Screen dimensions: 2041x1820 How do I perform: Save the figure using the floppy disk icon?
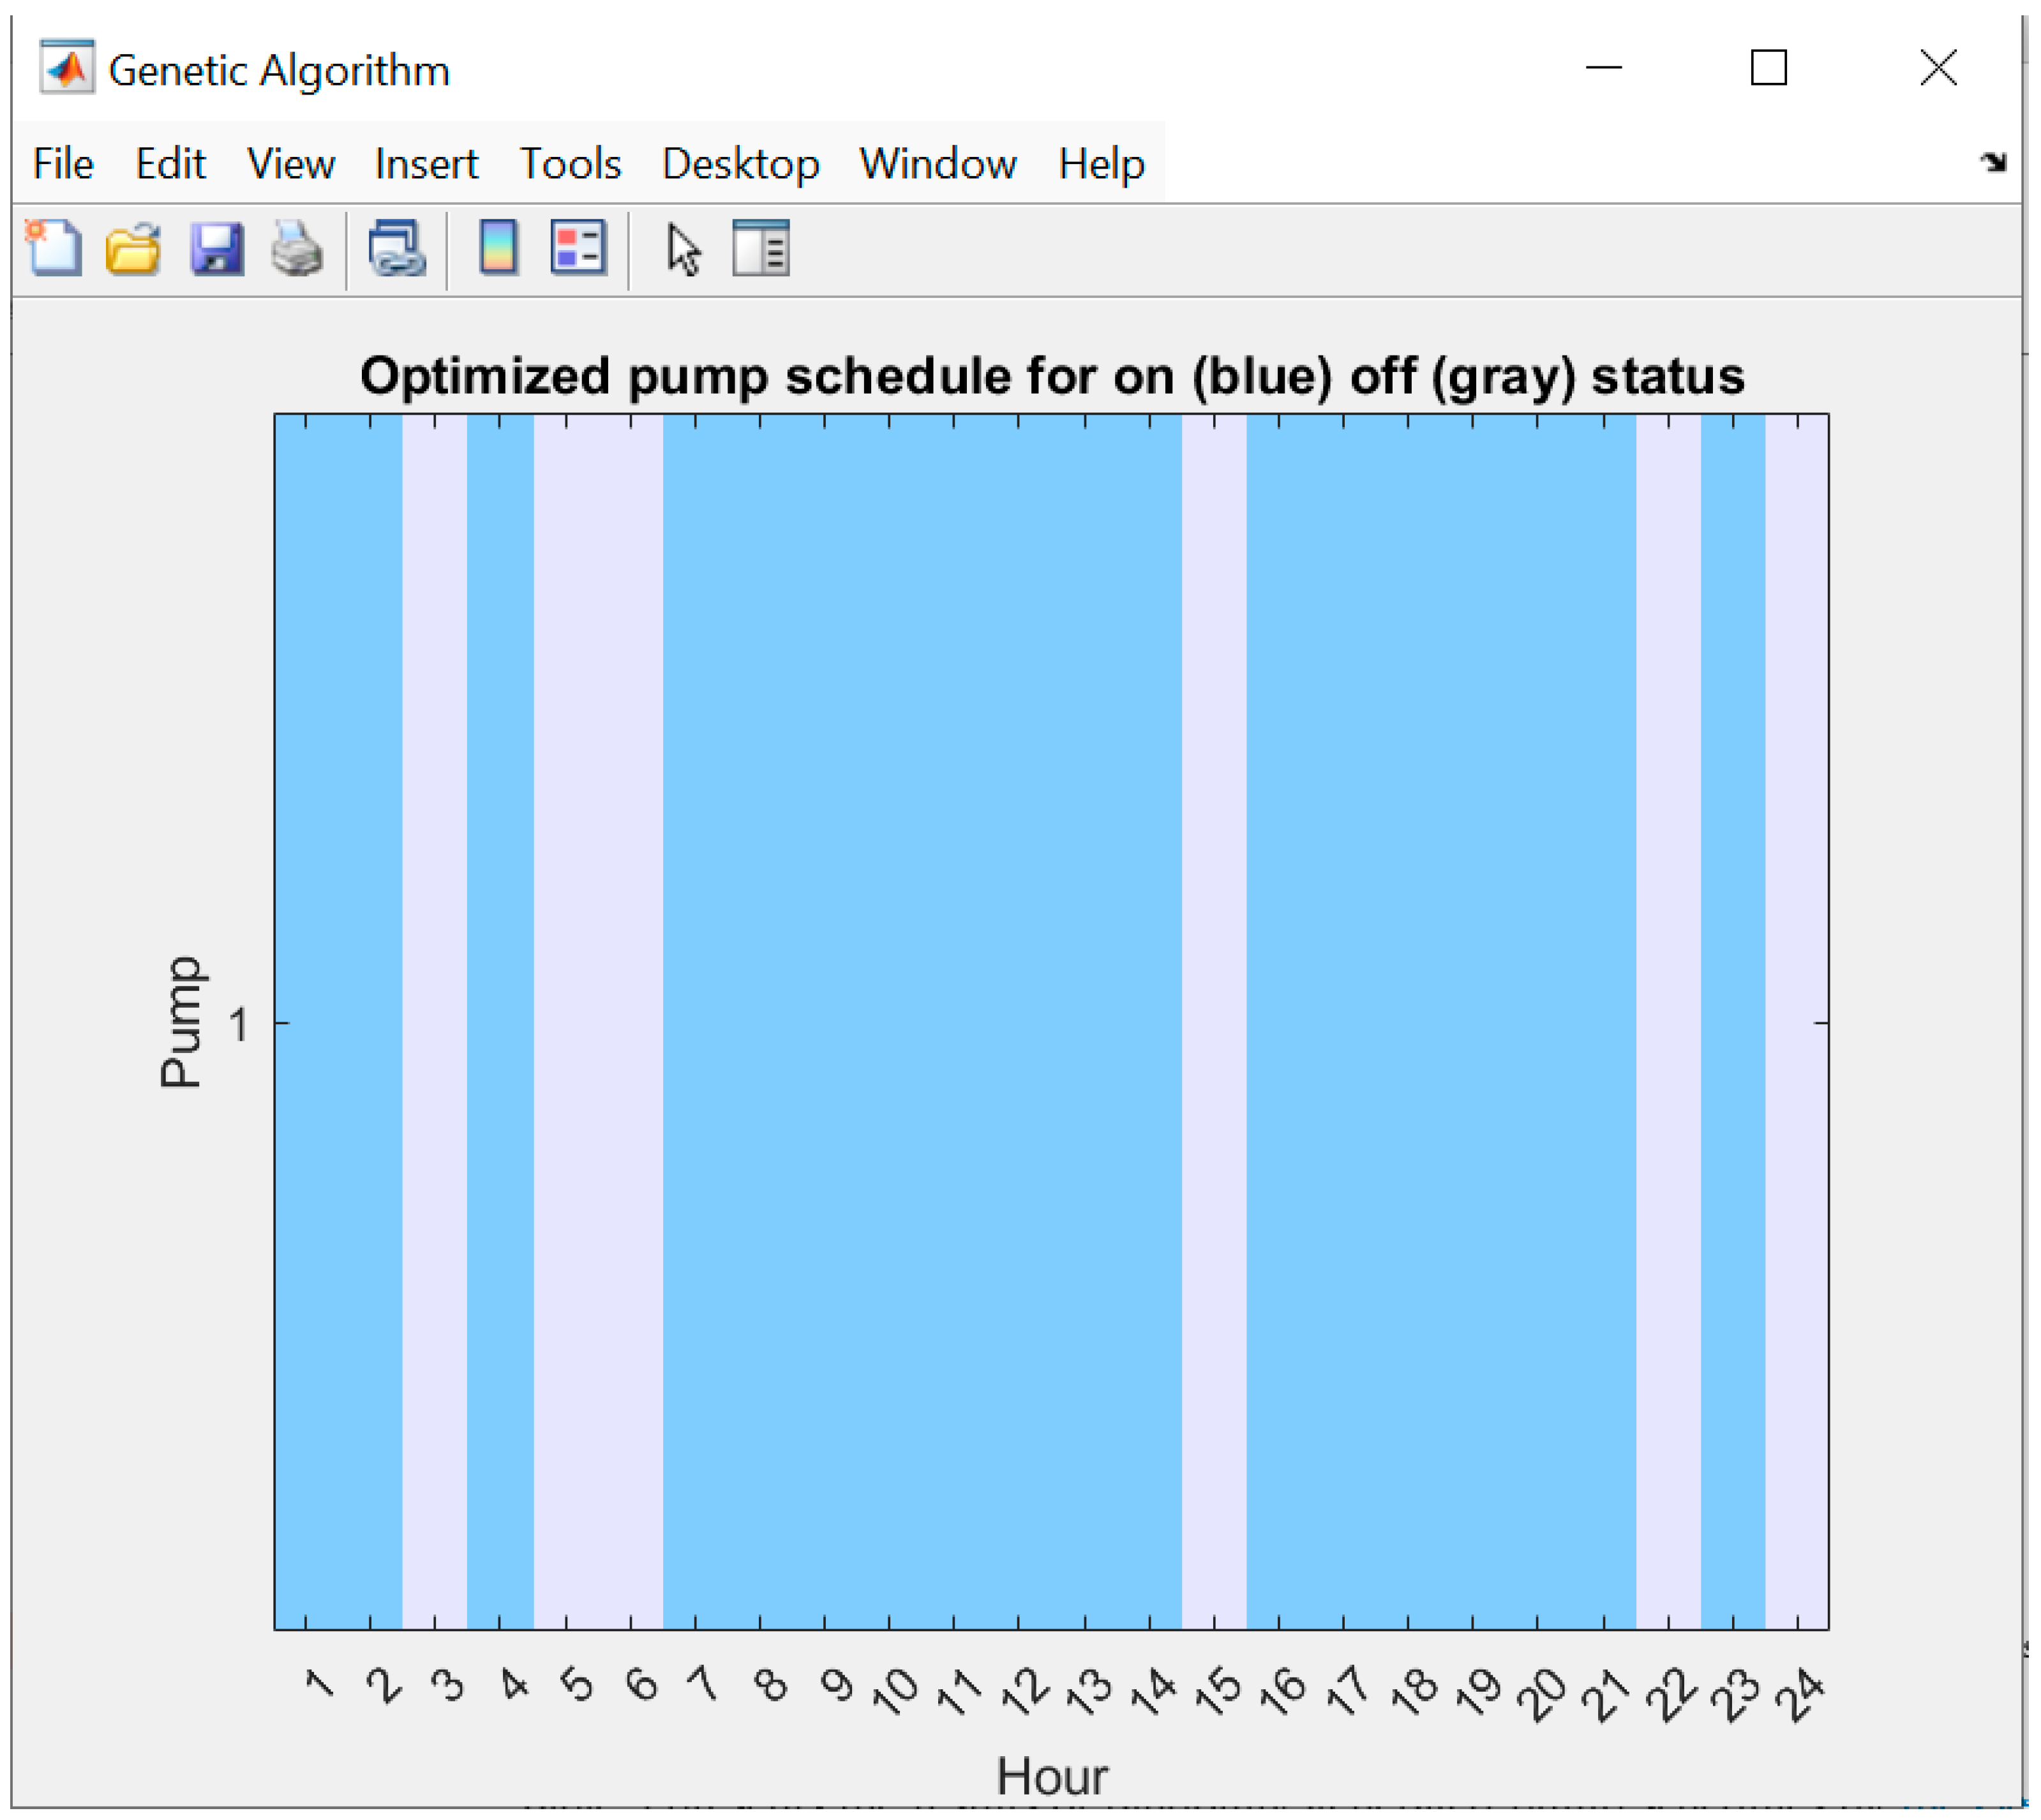tap(217, 247)
